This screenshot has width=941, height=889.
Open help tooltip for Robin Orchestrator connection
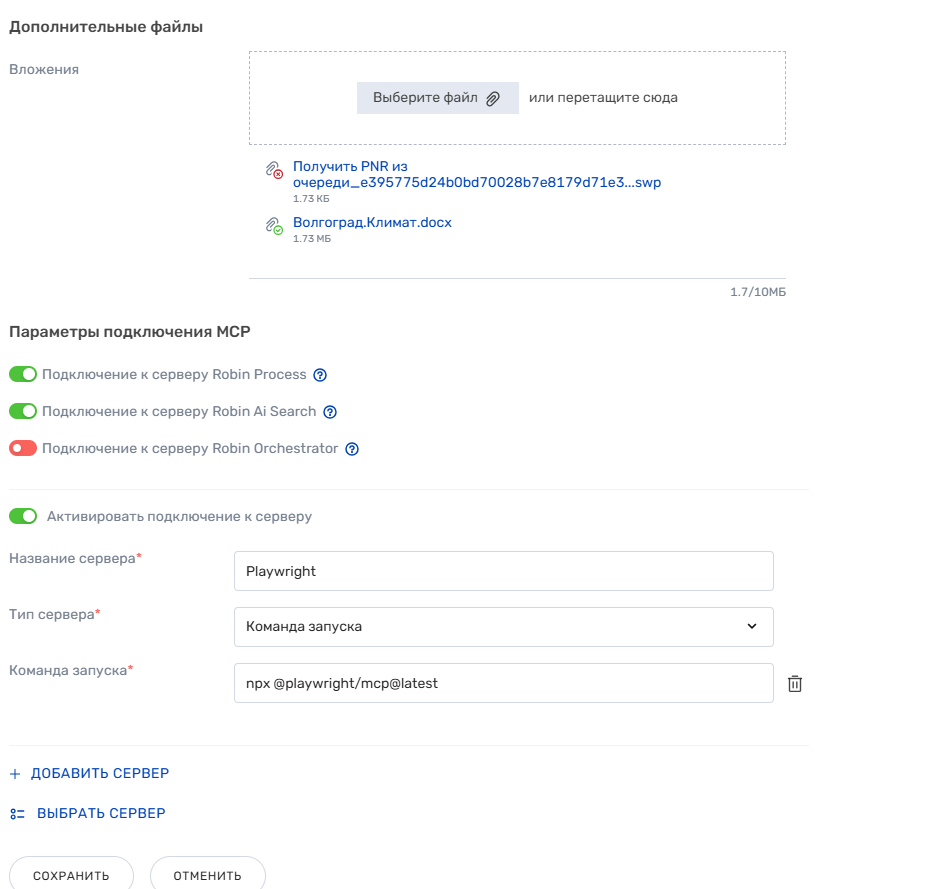pos(352,449)
